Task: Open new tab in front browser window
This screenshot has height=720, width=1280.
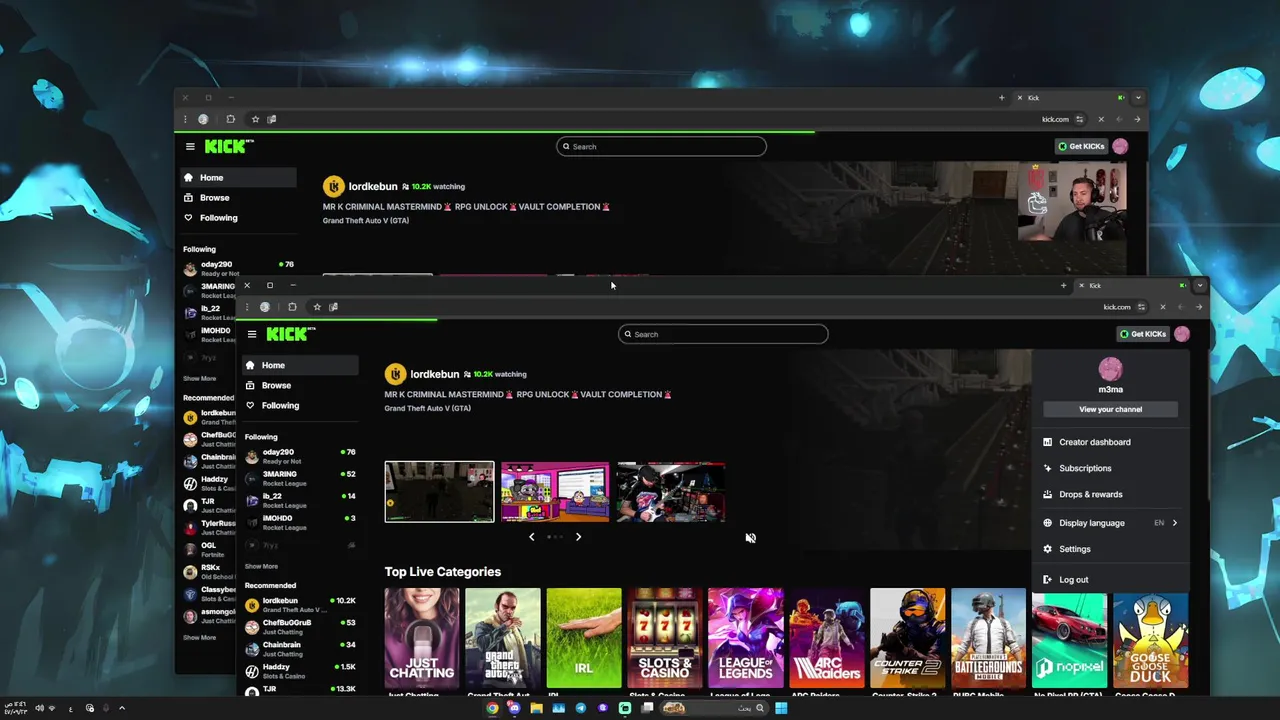Action: [1063, 285]
